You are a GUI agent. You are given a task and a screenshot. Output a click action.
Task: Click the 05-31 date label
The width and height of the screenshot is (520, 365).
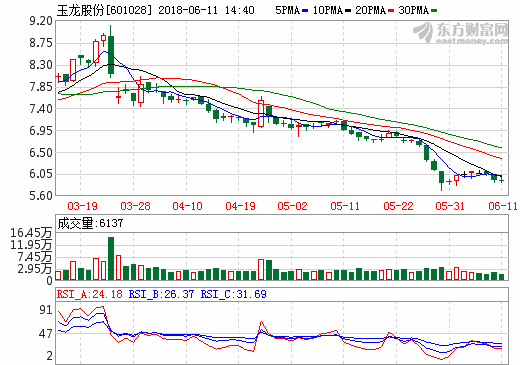450,206
